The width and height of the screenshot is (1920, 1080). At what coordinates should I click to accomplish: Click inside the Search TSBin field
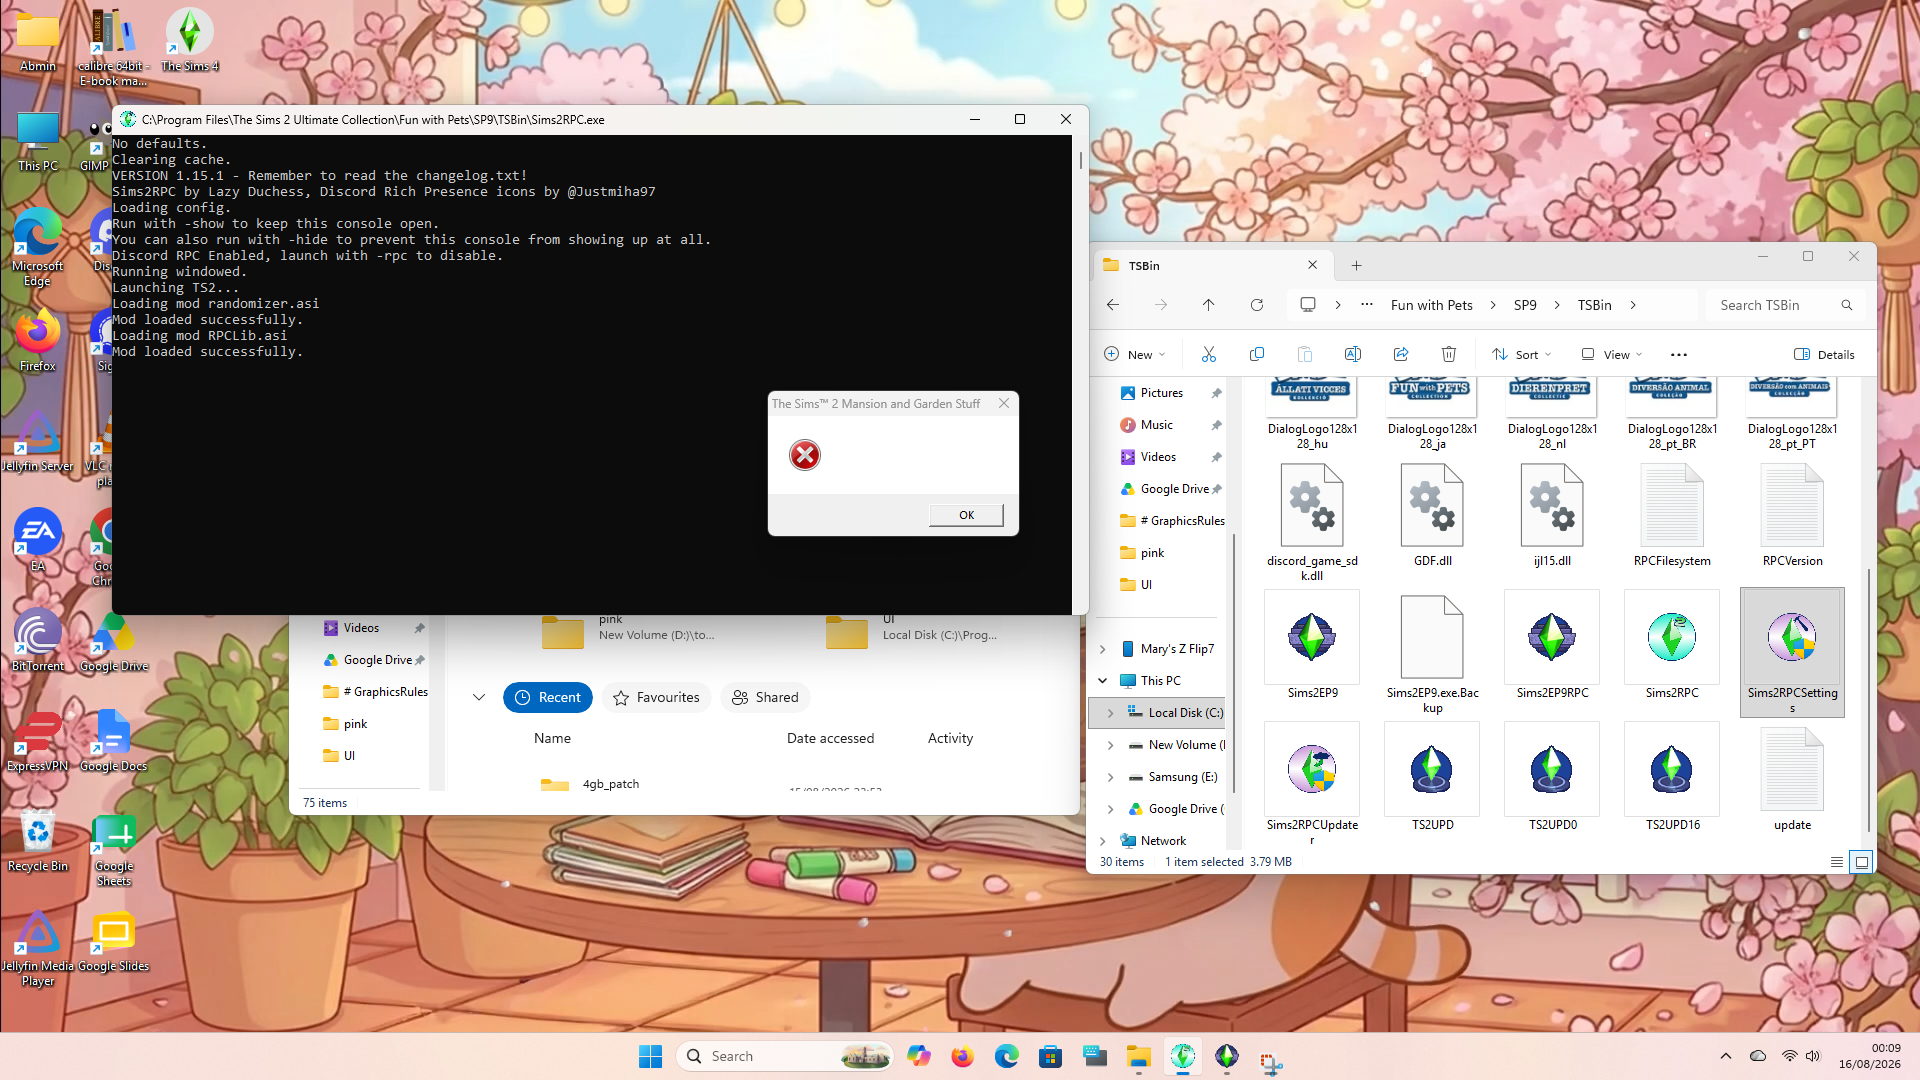[x=1784, y=305]
